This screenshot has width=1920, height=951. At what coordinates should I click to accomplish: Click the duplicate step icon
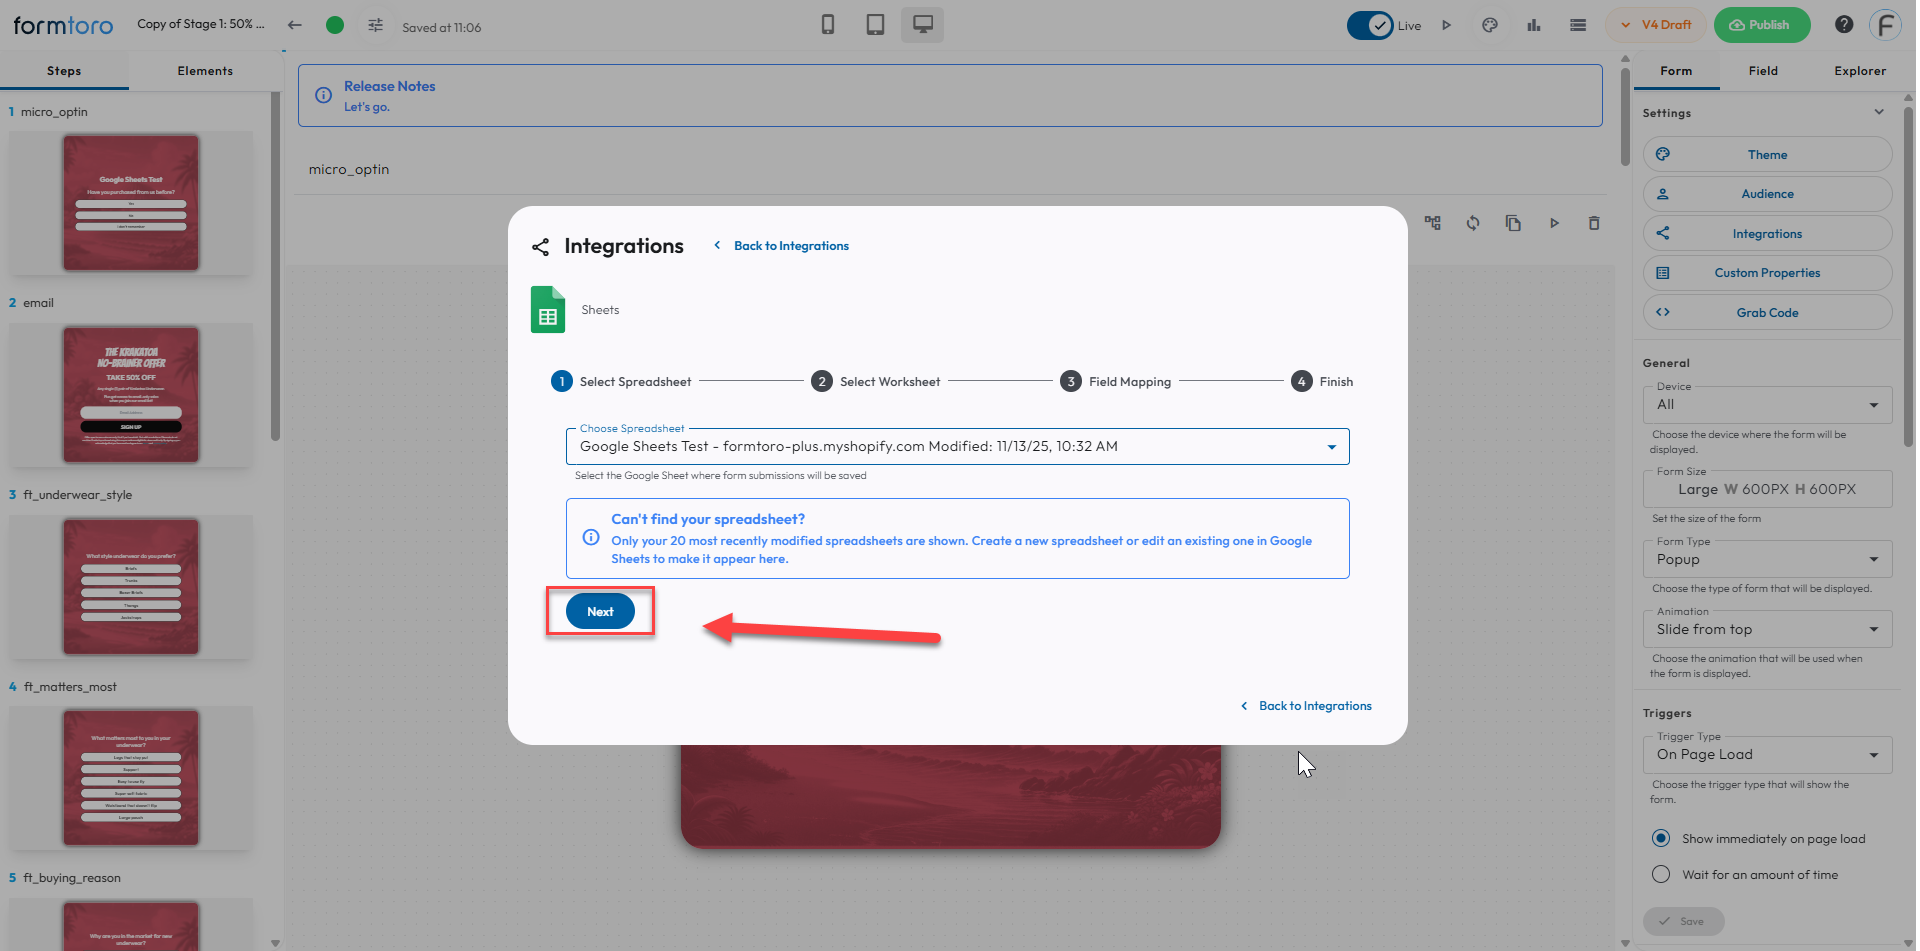pyautogui.click(x=1513, y=223)
